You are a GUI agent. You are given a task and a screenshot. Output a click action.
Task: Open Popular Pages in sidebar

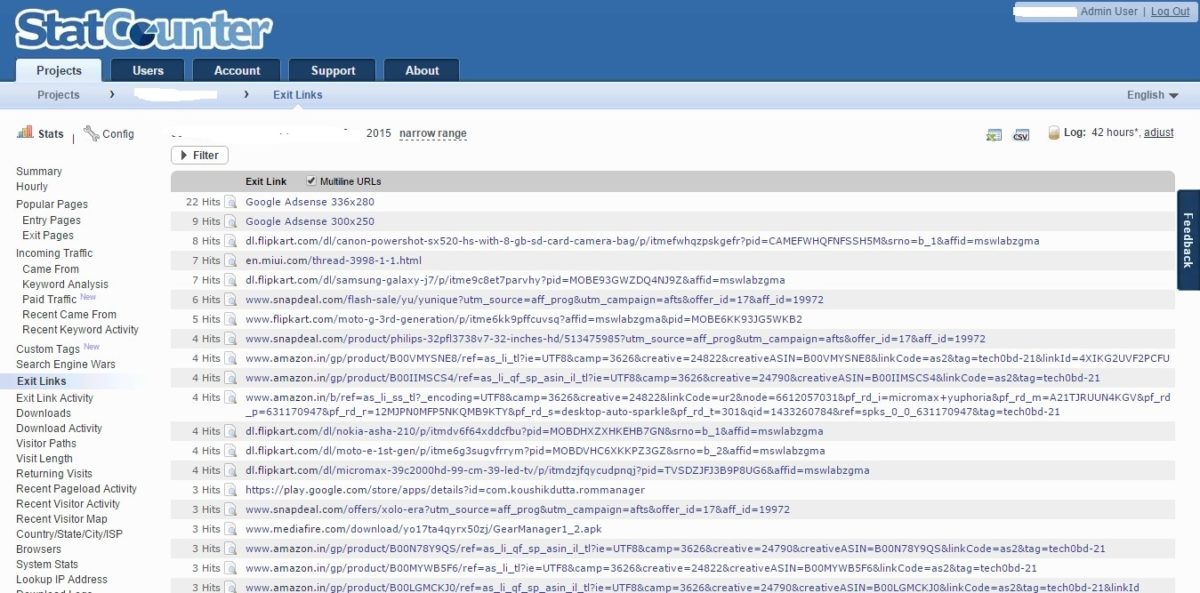(52, 204)
